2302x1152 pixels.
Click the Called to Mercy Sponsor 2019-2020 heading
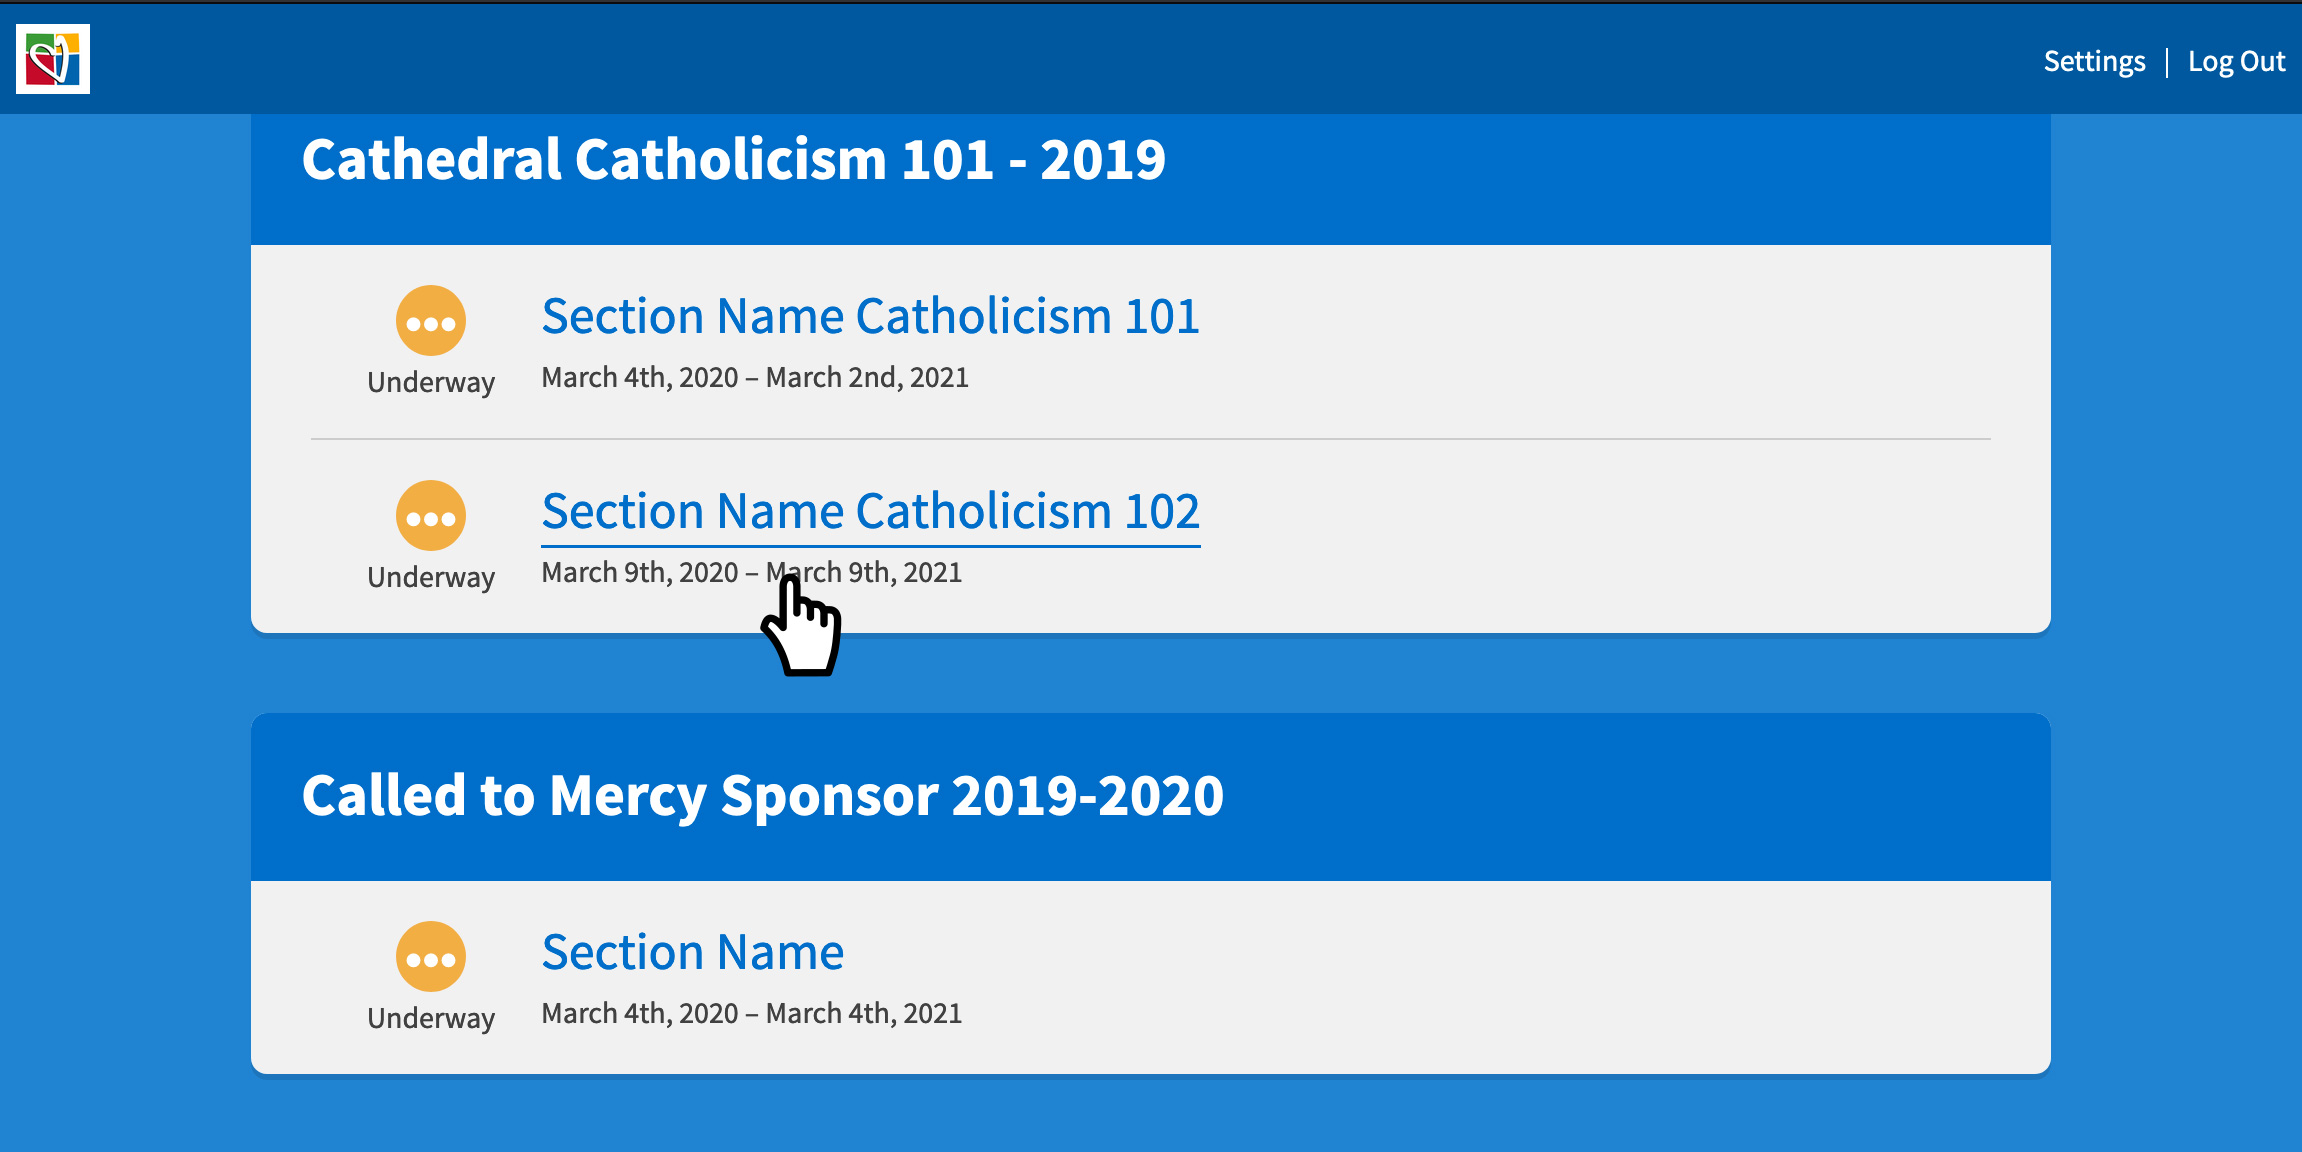tap(763, 796)
